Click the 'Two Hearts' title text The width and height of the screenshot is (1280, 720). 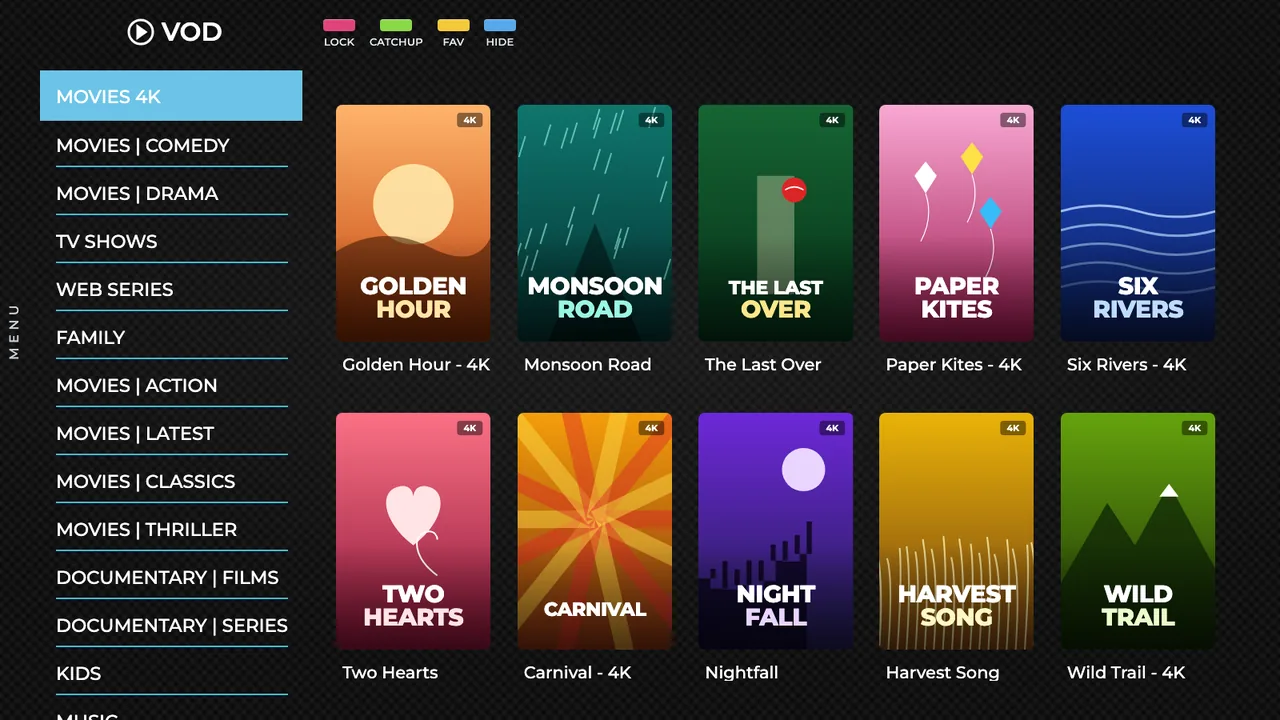pyautogui.click(x=390, y=673)
